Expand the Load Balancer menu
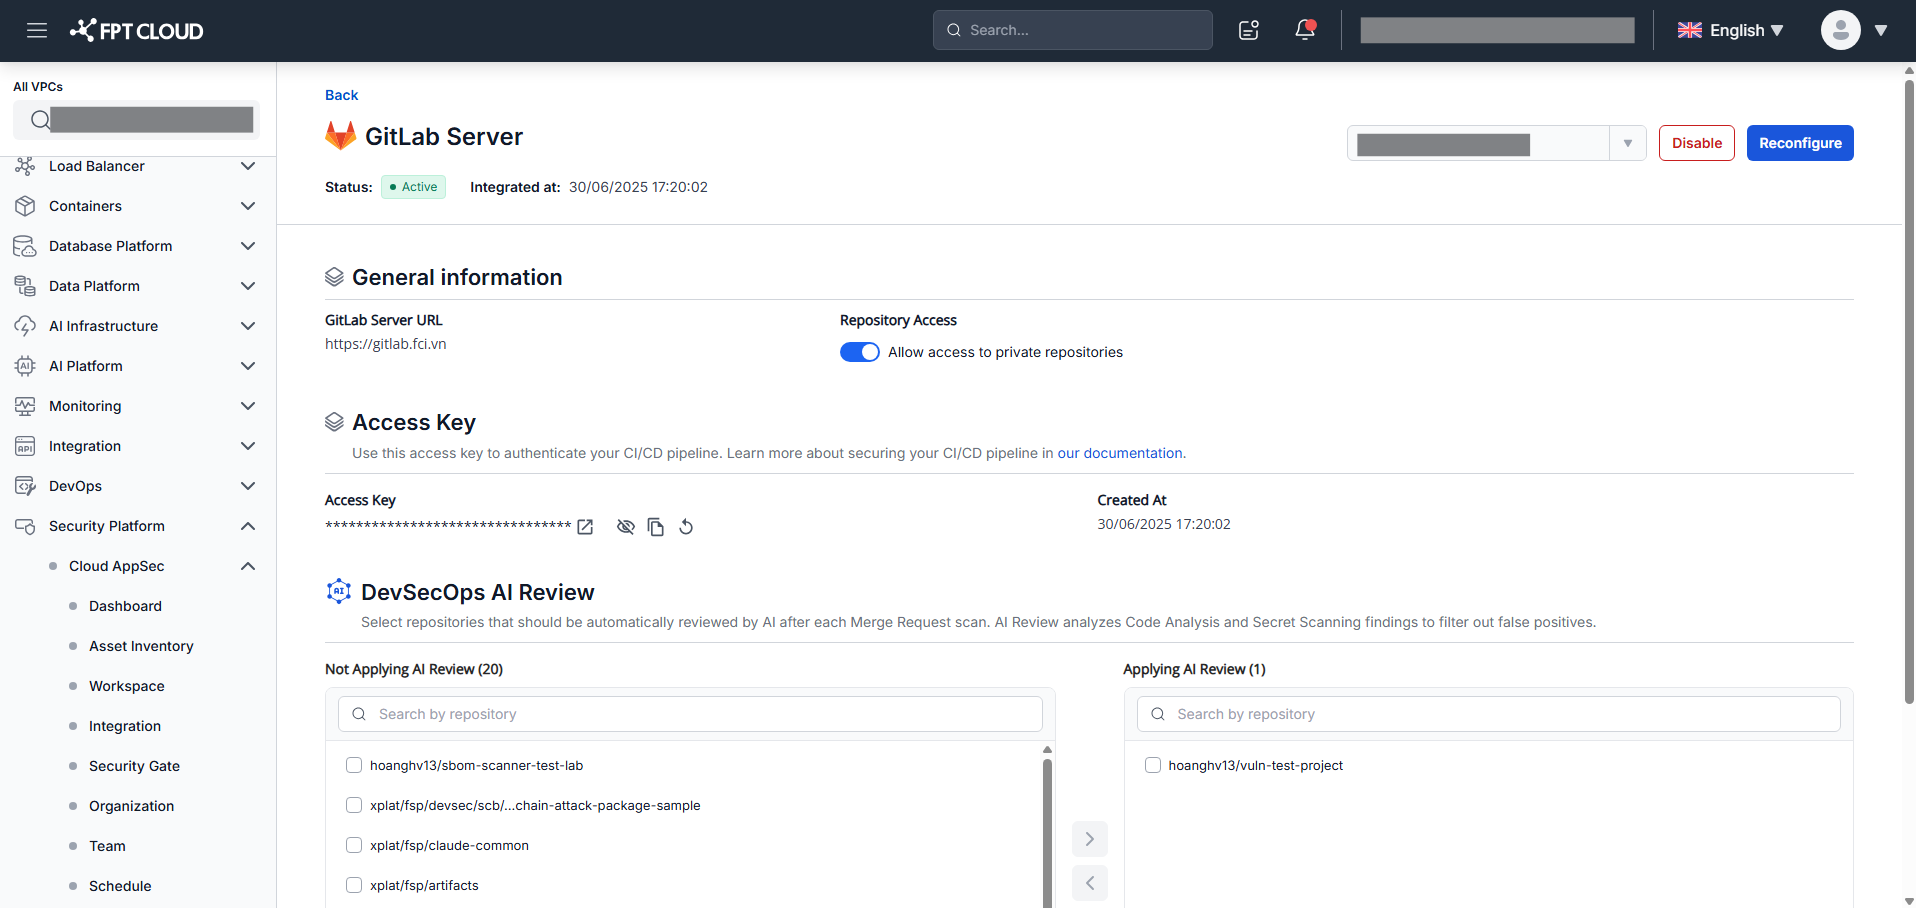Image resolution: width=1916 pixels, height=908 pixels. tap(248, 166)
